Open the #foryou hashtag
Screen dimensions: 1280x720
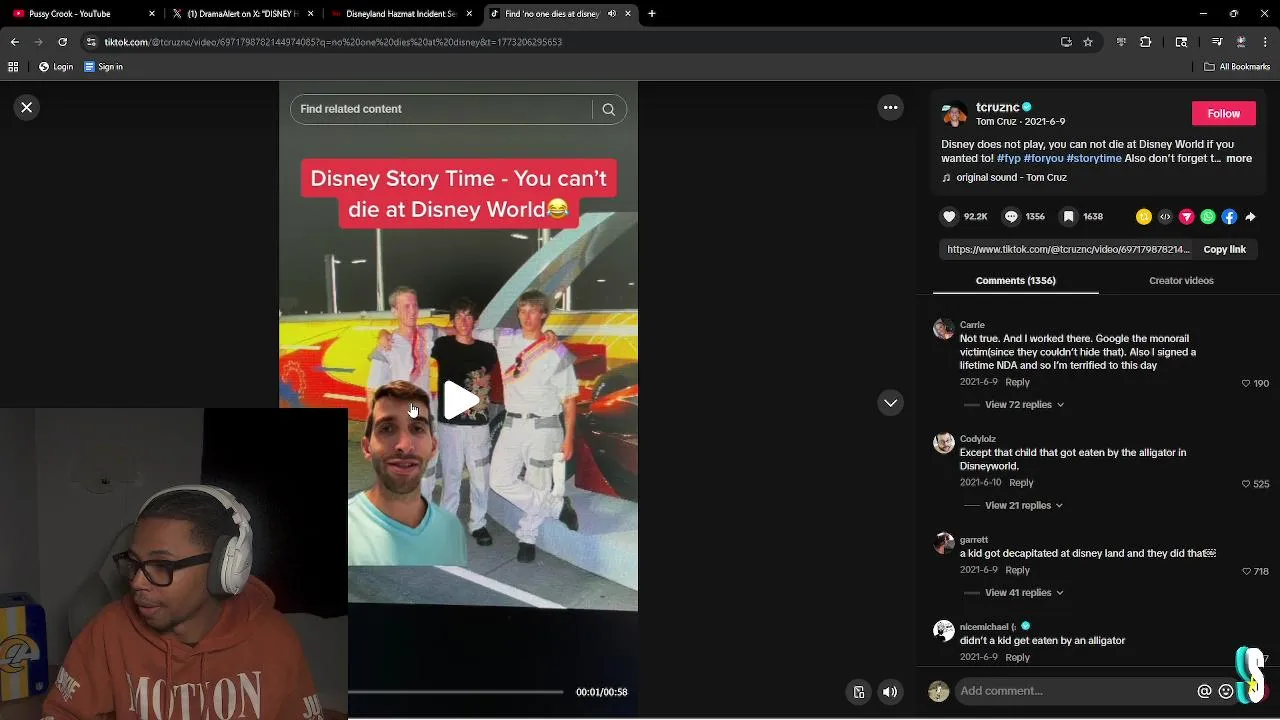coord(1043,158)
